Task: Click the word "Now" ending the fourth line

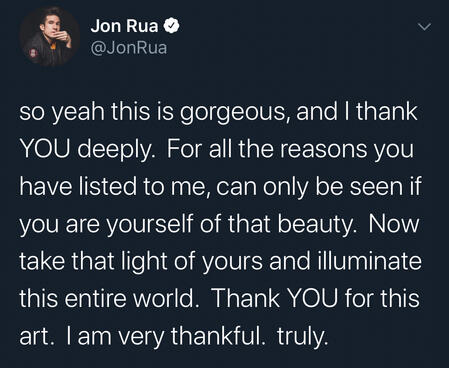Action: tap(394, 224)
